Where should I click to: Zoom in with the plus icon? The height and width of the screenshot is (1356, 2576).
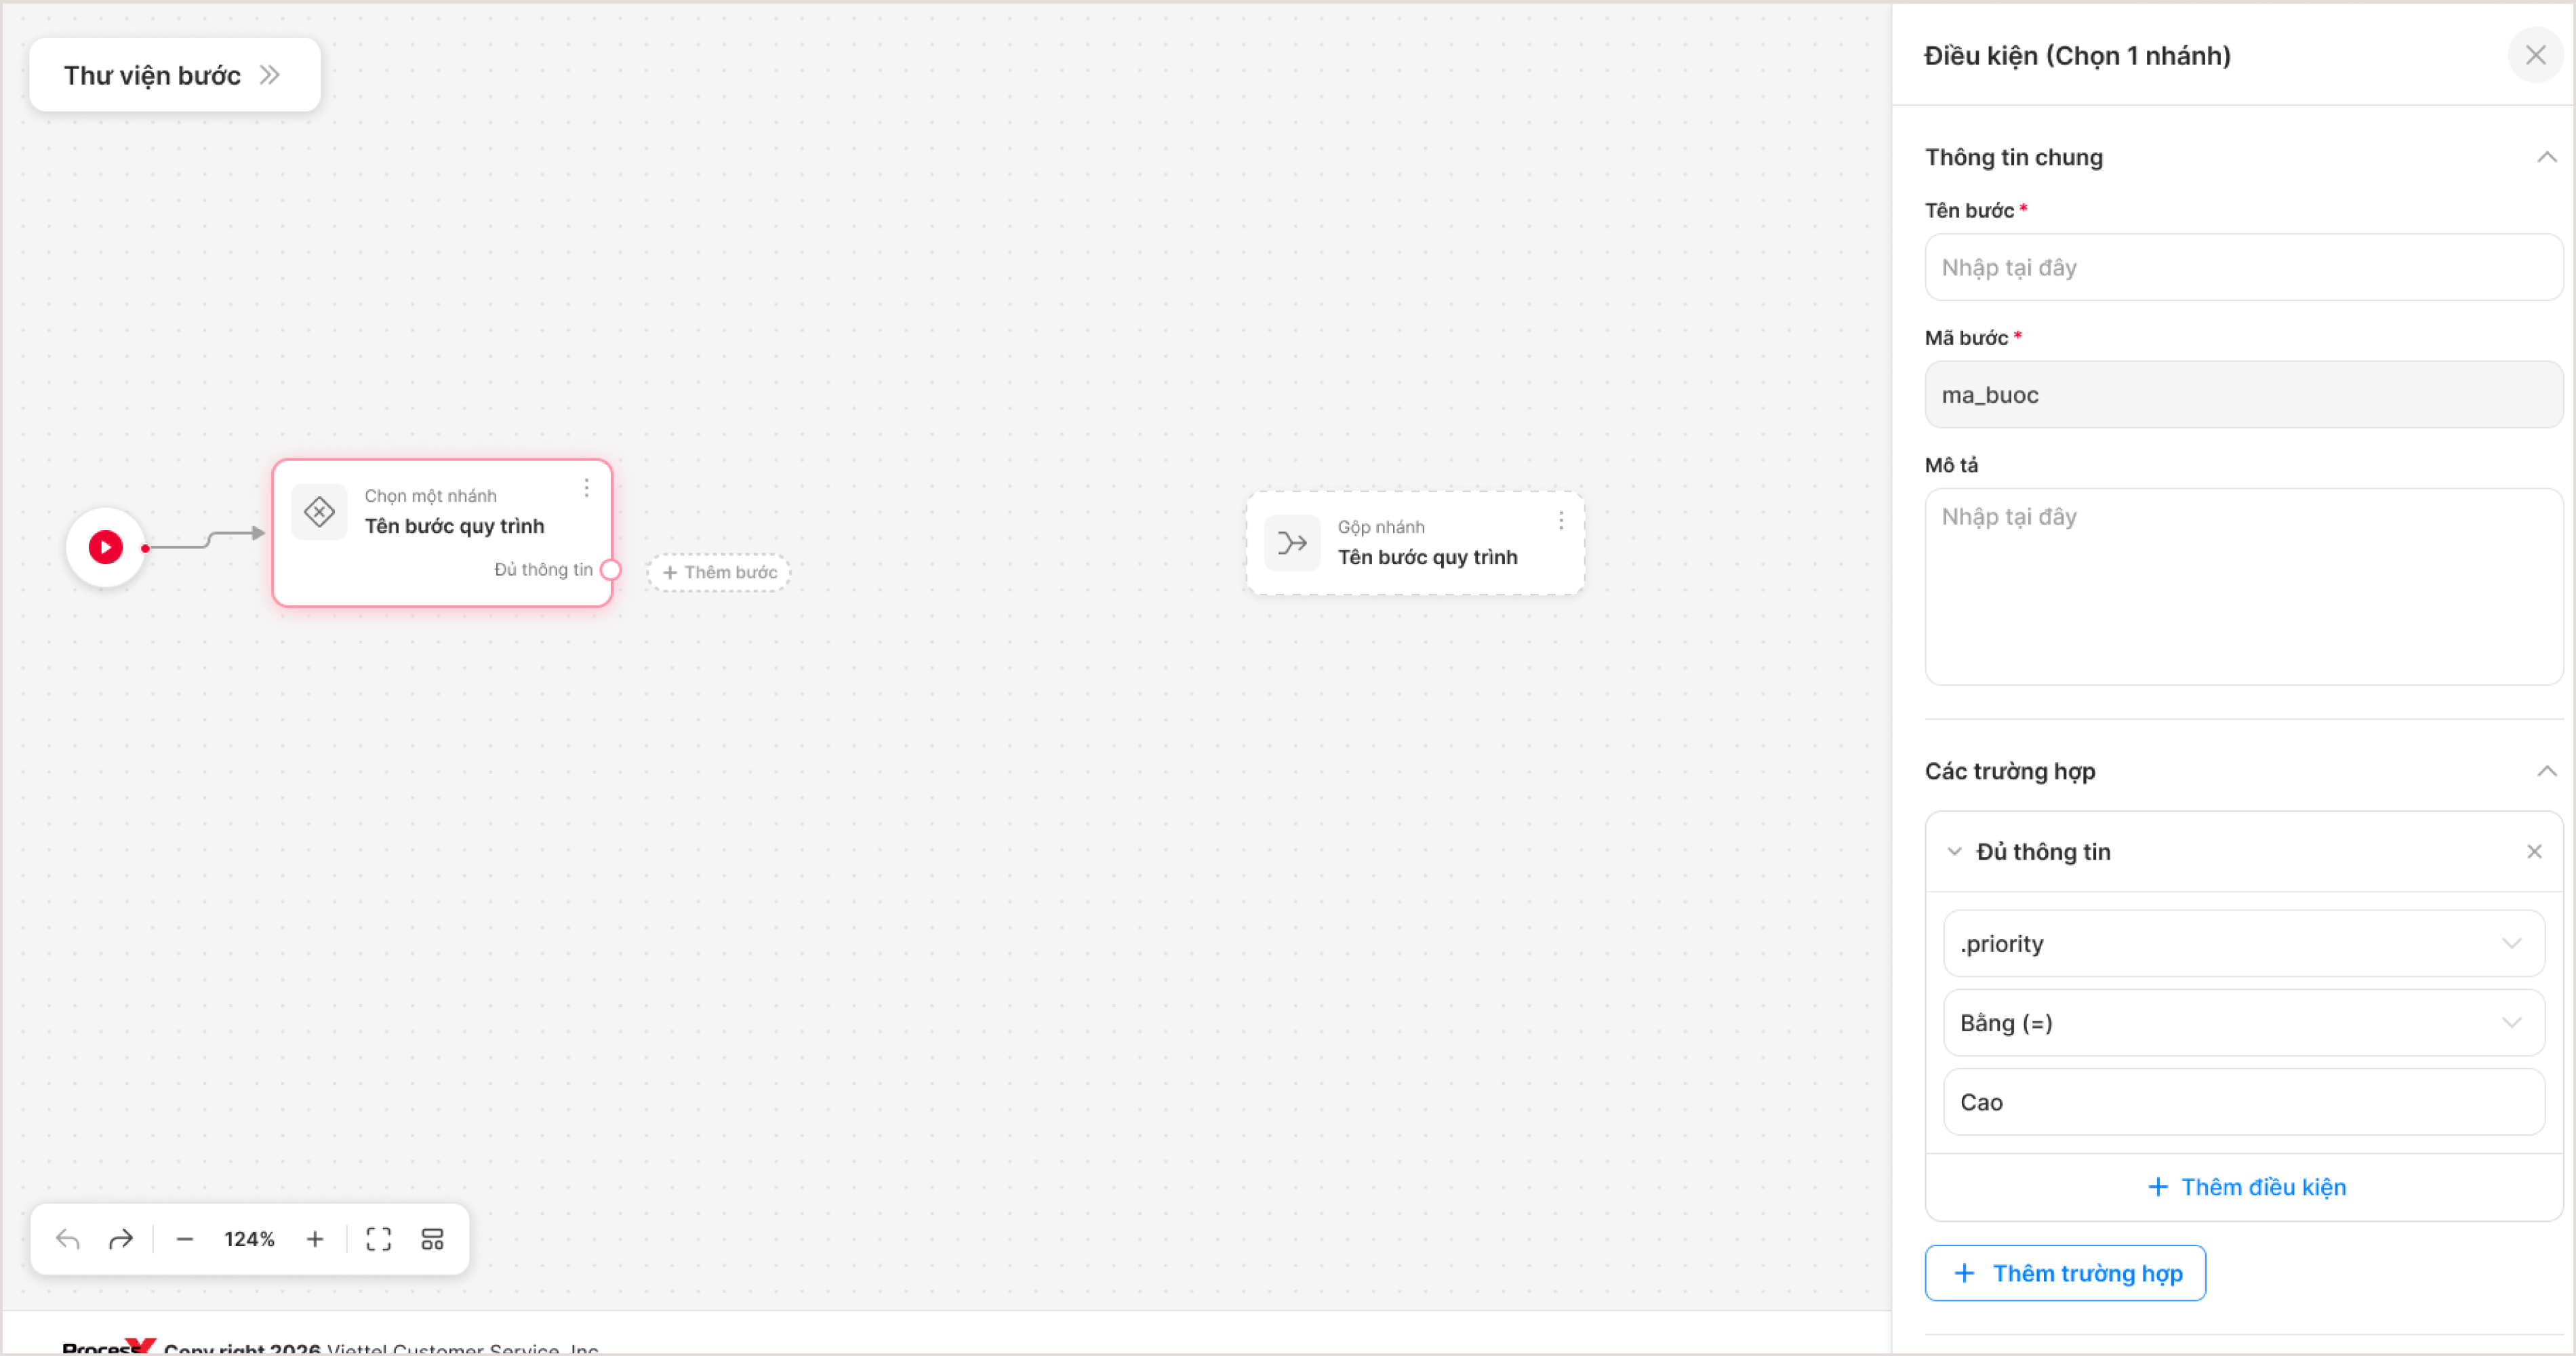click(x=315, y=1239)
